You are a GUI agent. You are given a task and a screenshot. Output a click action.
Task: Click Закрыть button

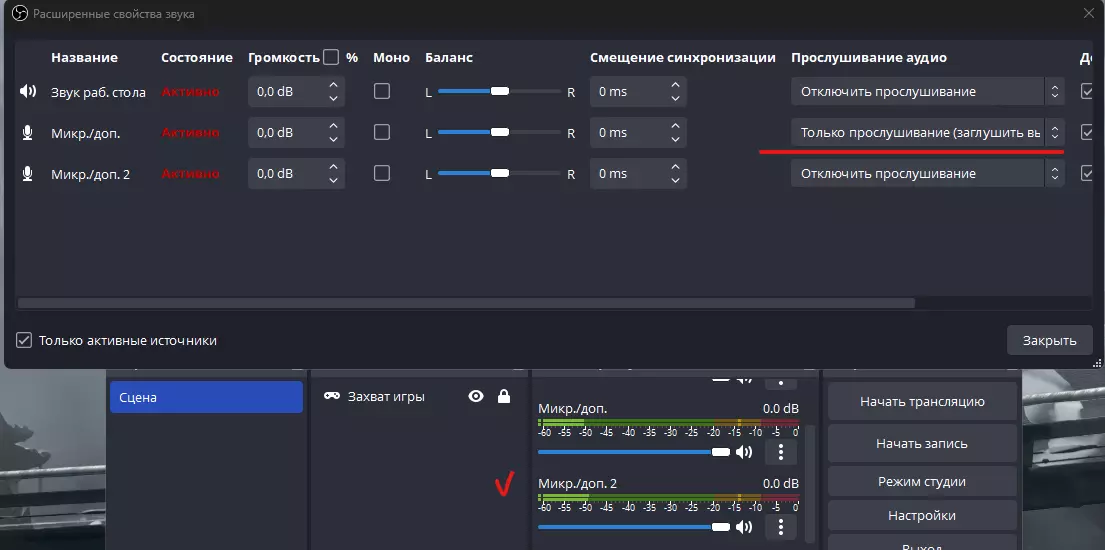1049,341
